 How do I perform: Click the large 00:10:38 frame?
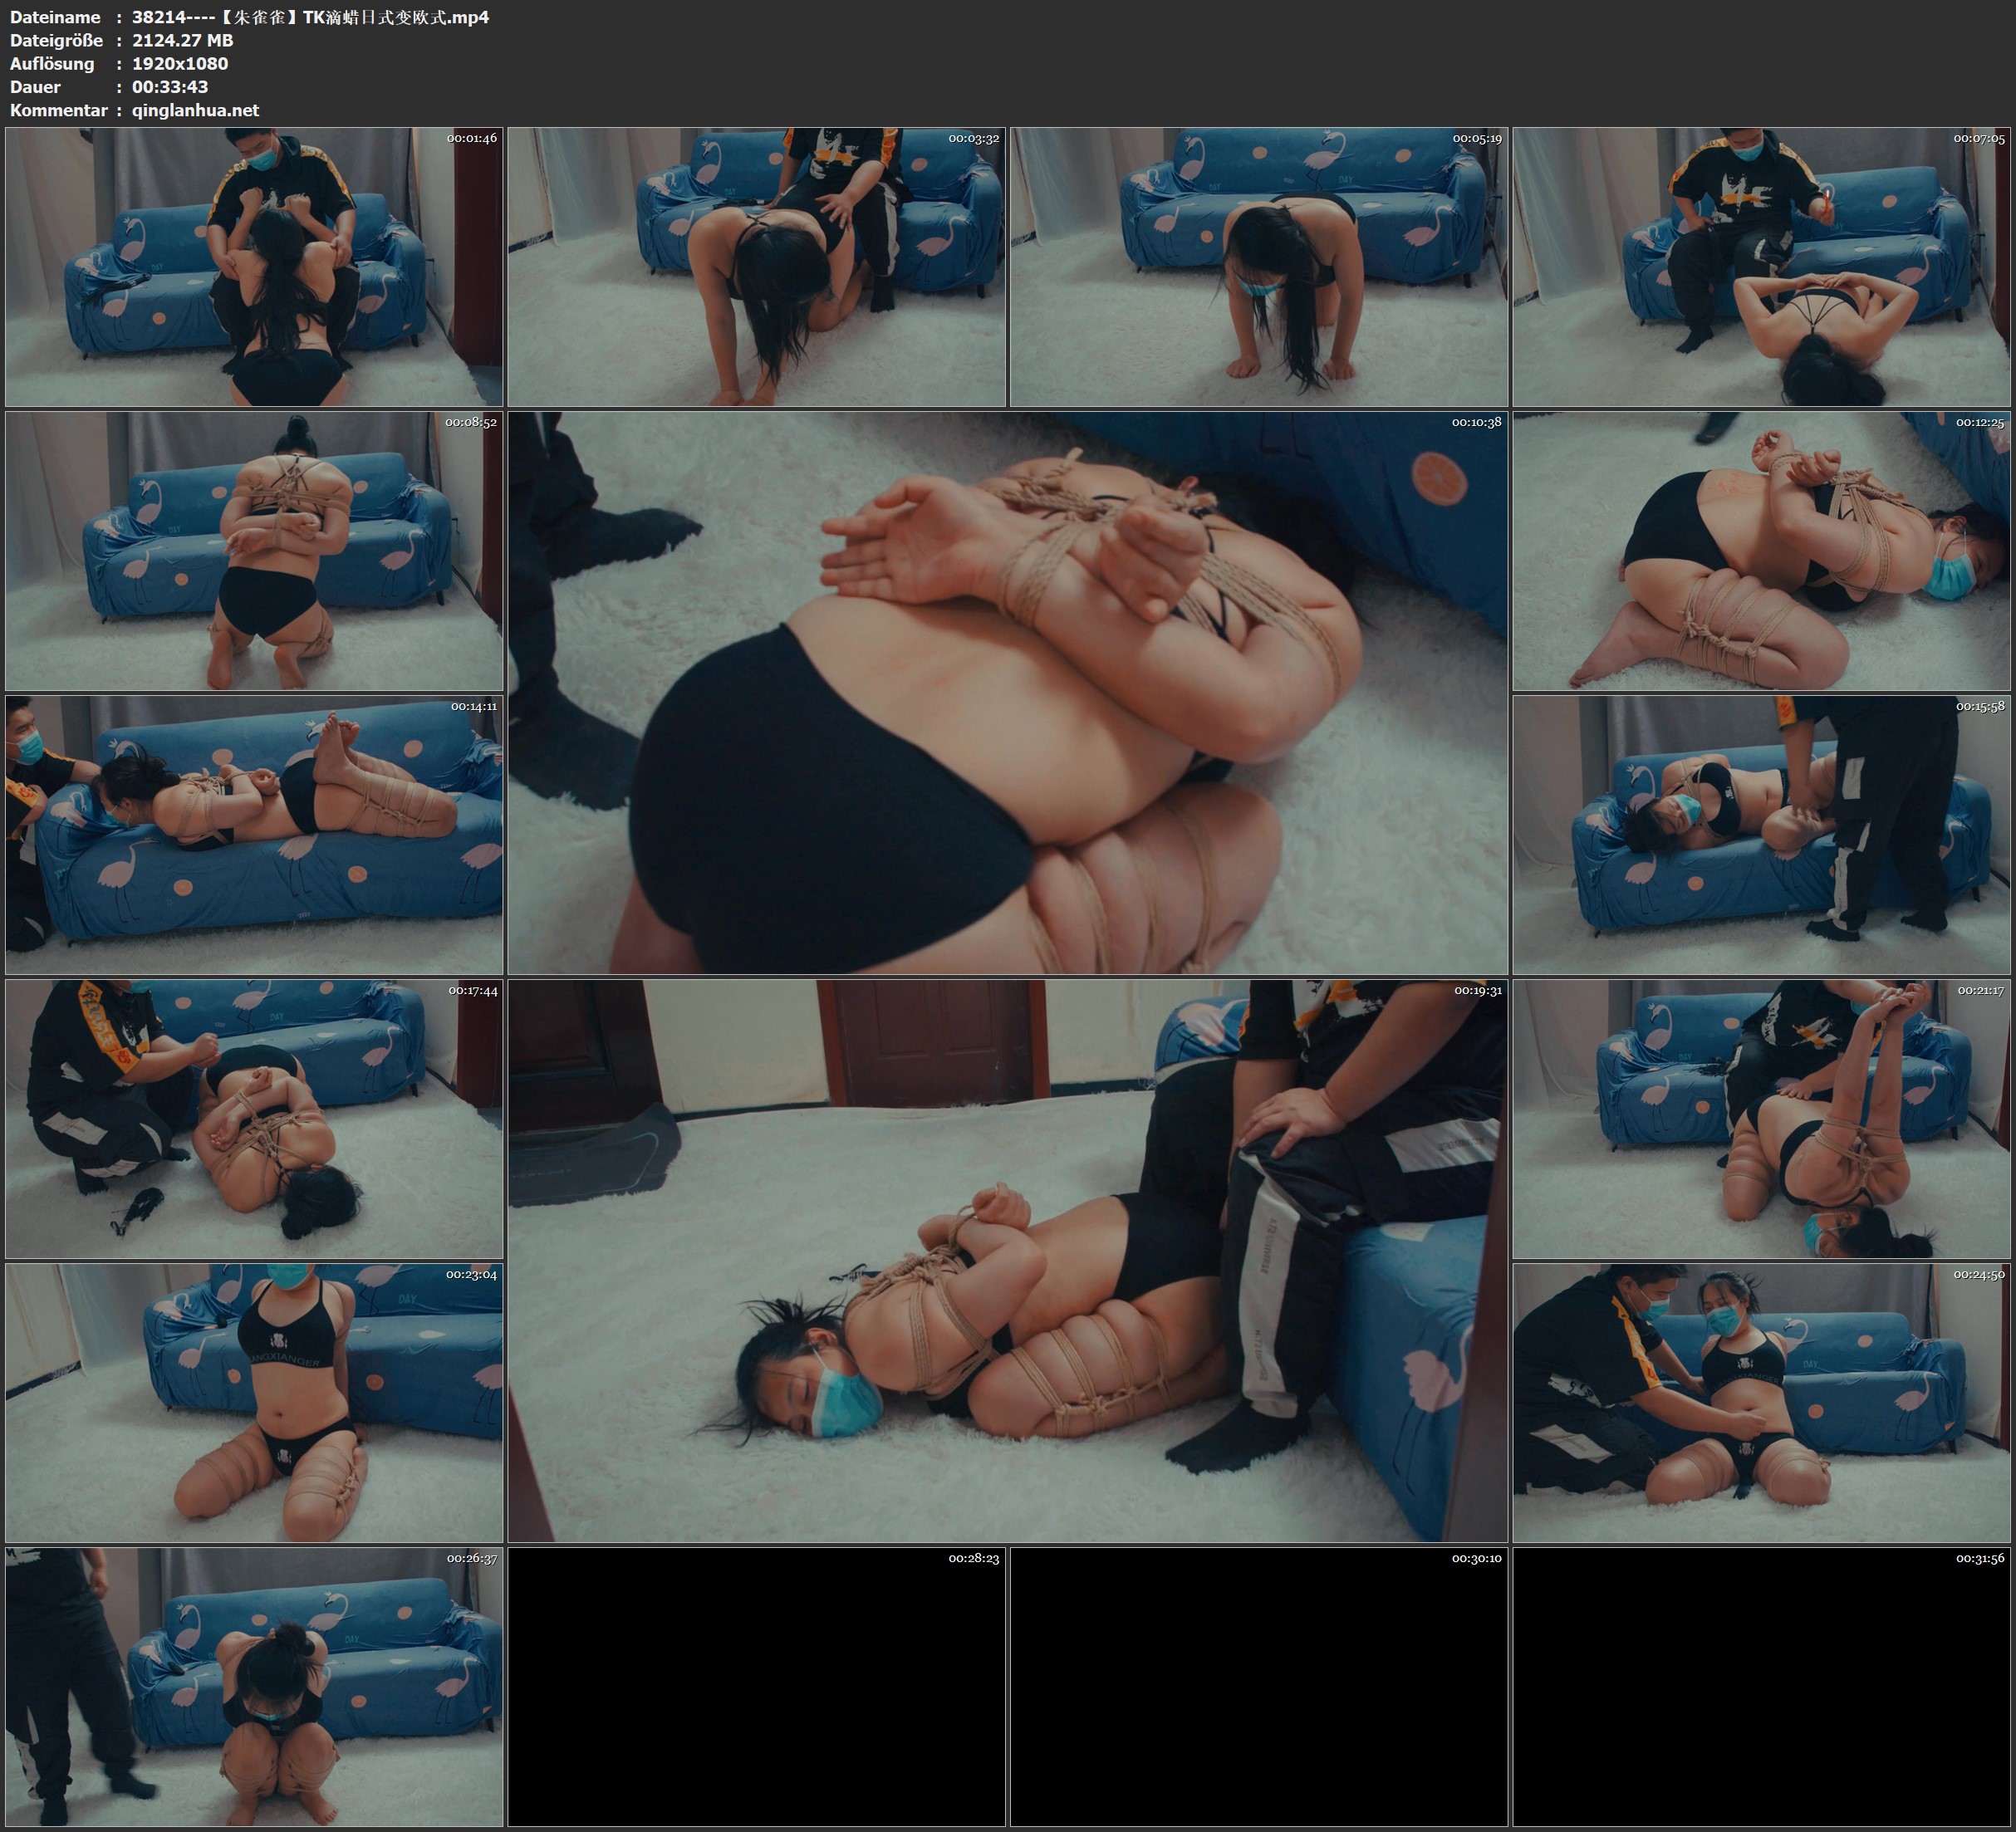[1007, 692]
